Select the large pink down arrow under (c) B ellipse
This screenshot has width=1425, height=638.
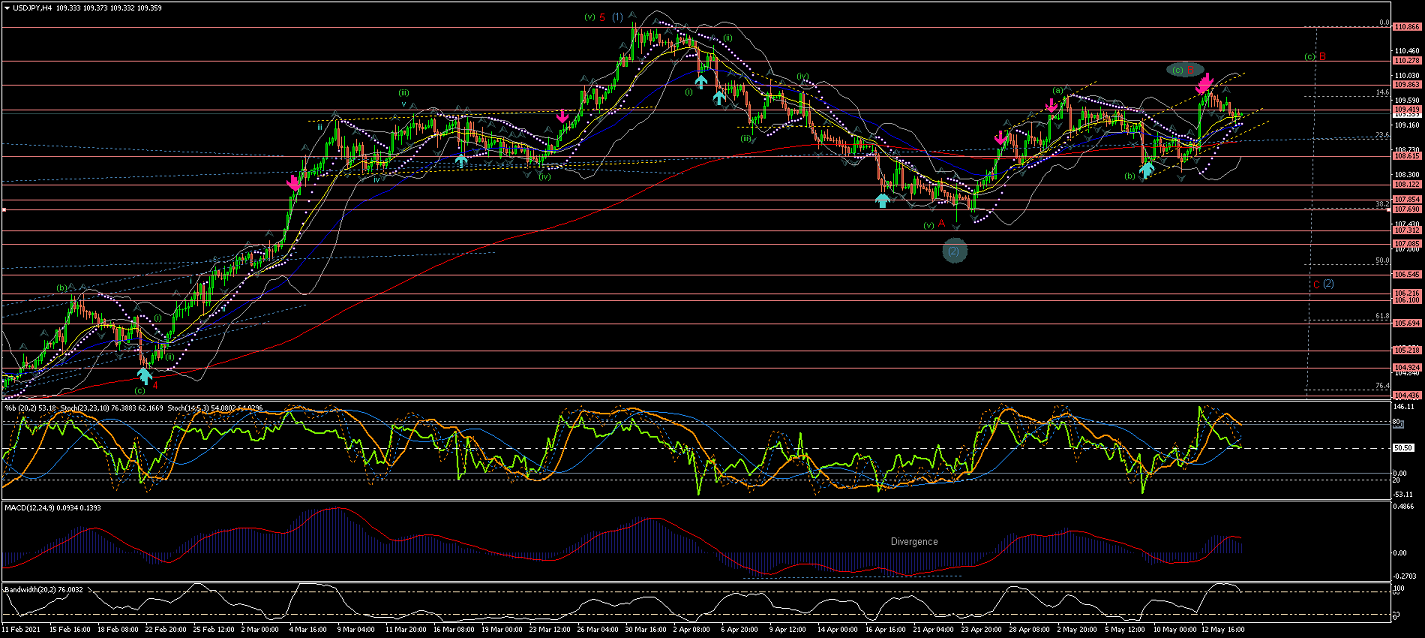tap(1206, 82)
